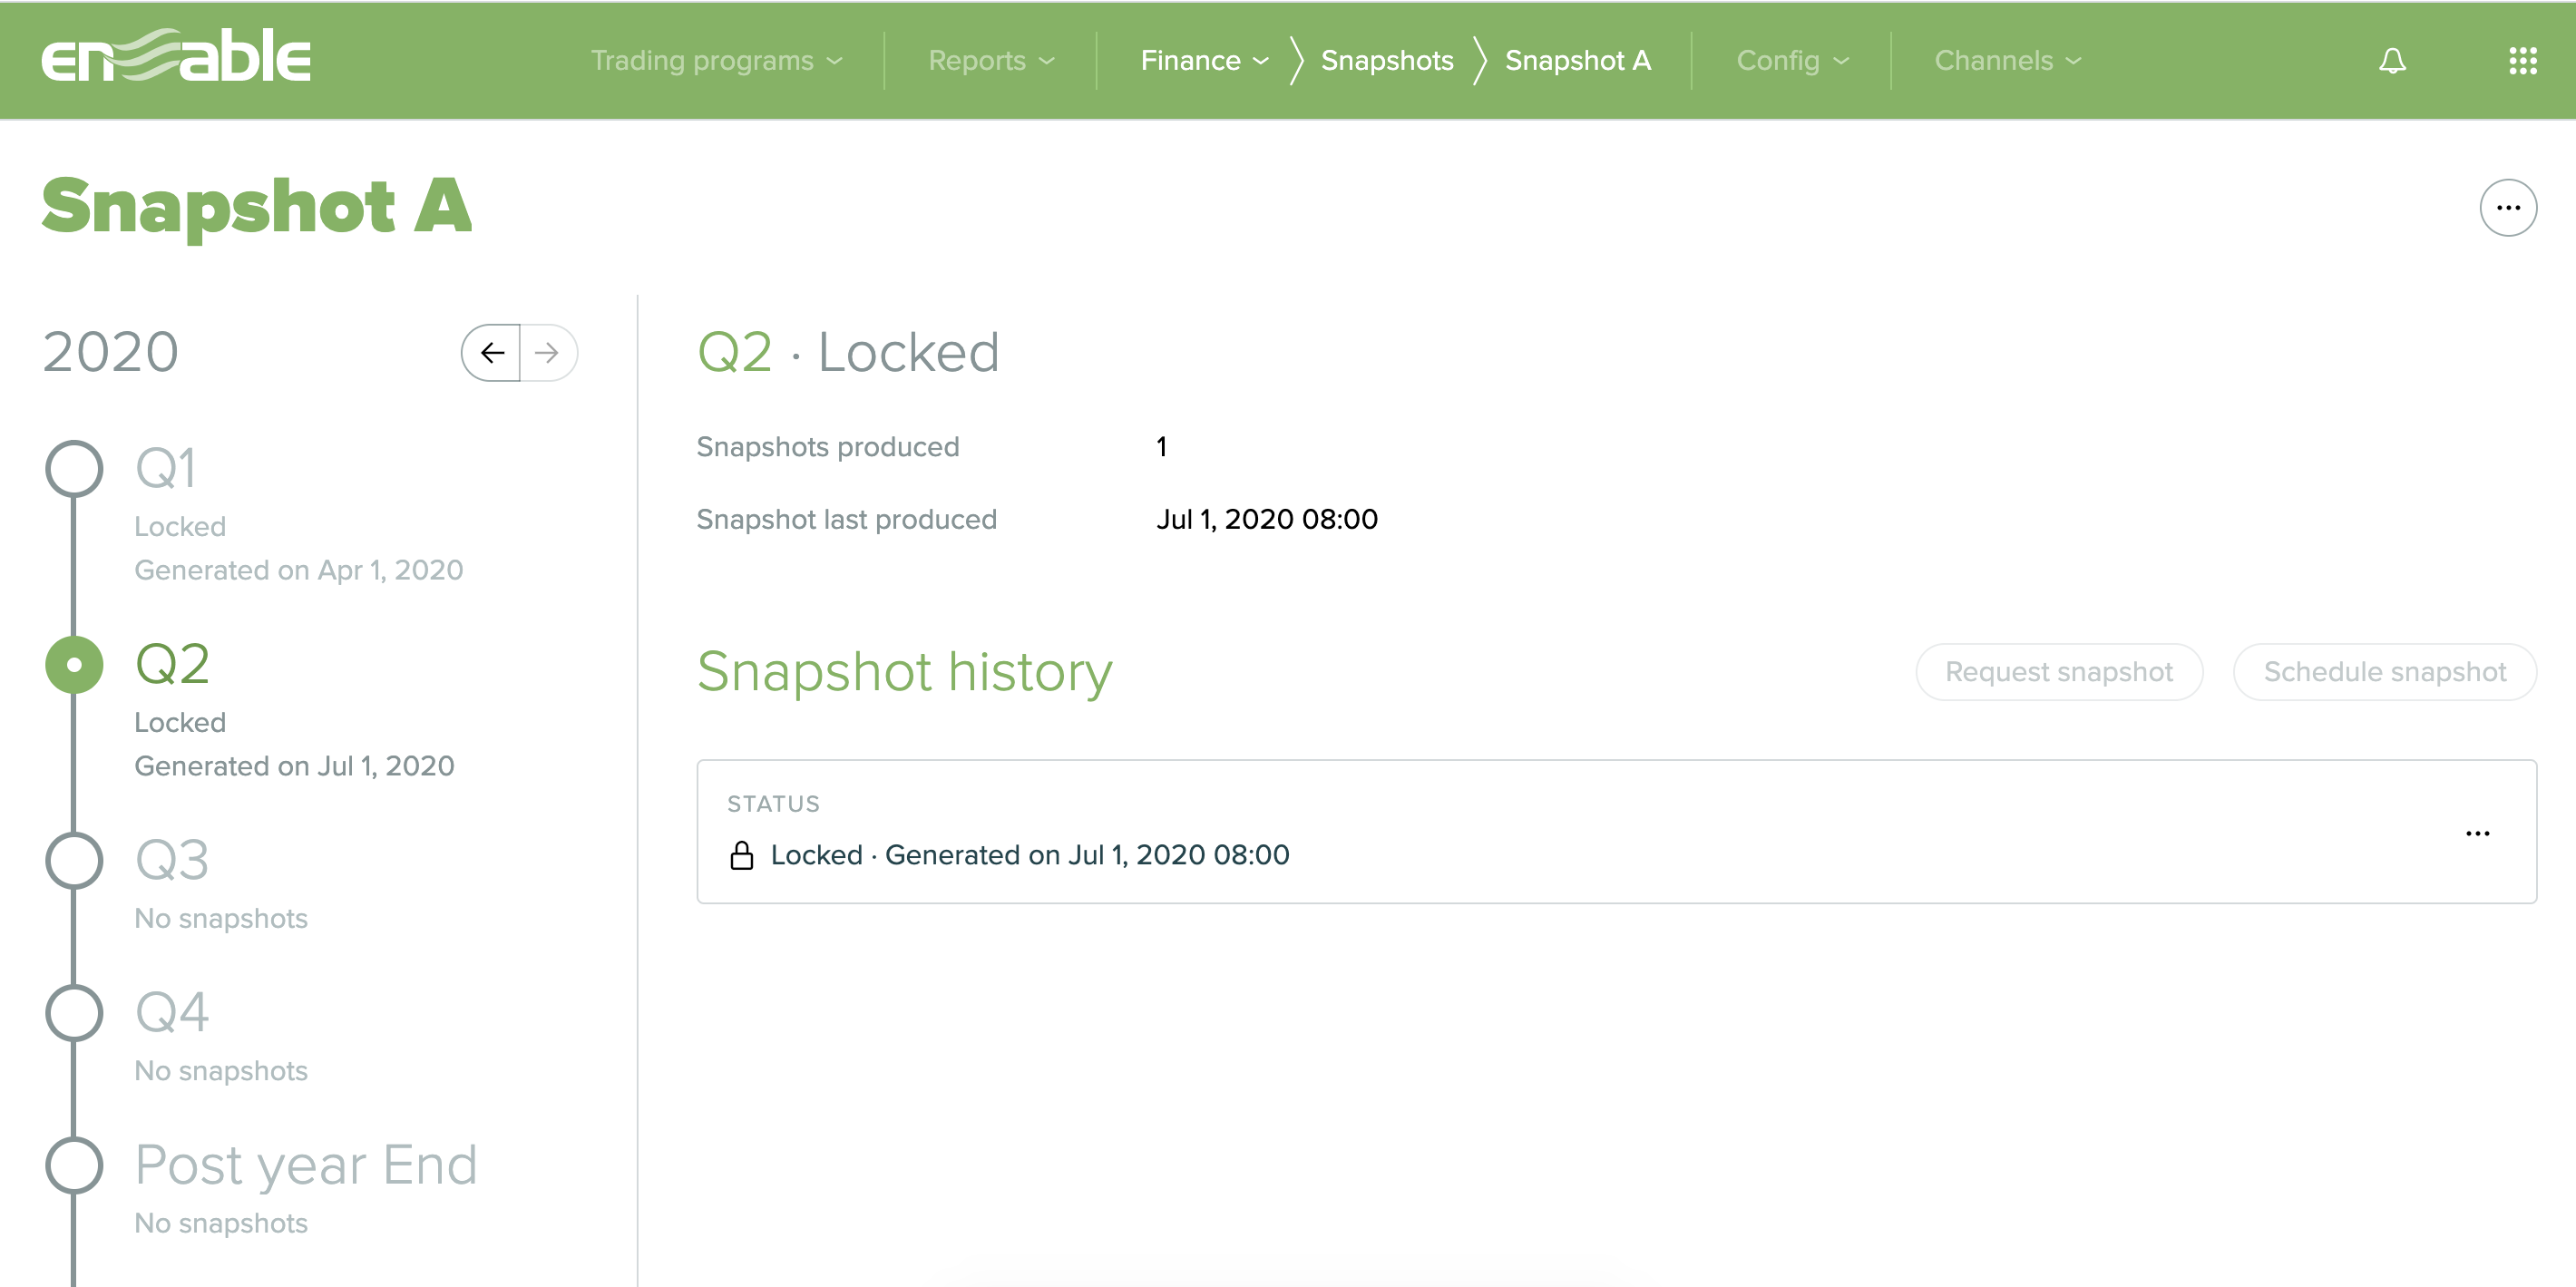The height and width of the screenshot is (1287, 2576).
Task: Select the Q1 timeline marker circle
Action: [x=75, y=466]
